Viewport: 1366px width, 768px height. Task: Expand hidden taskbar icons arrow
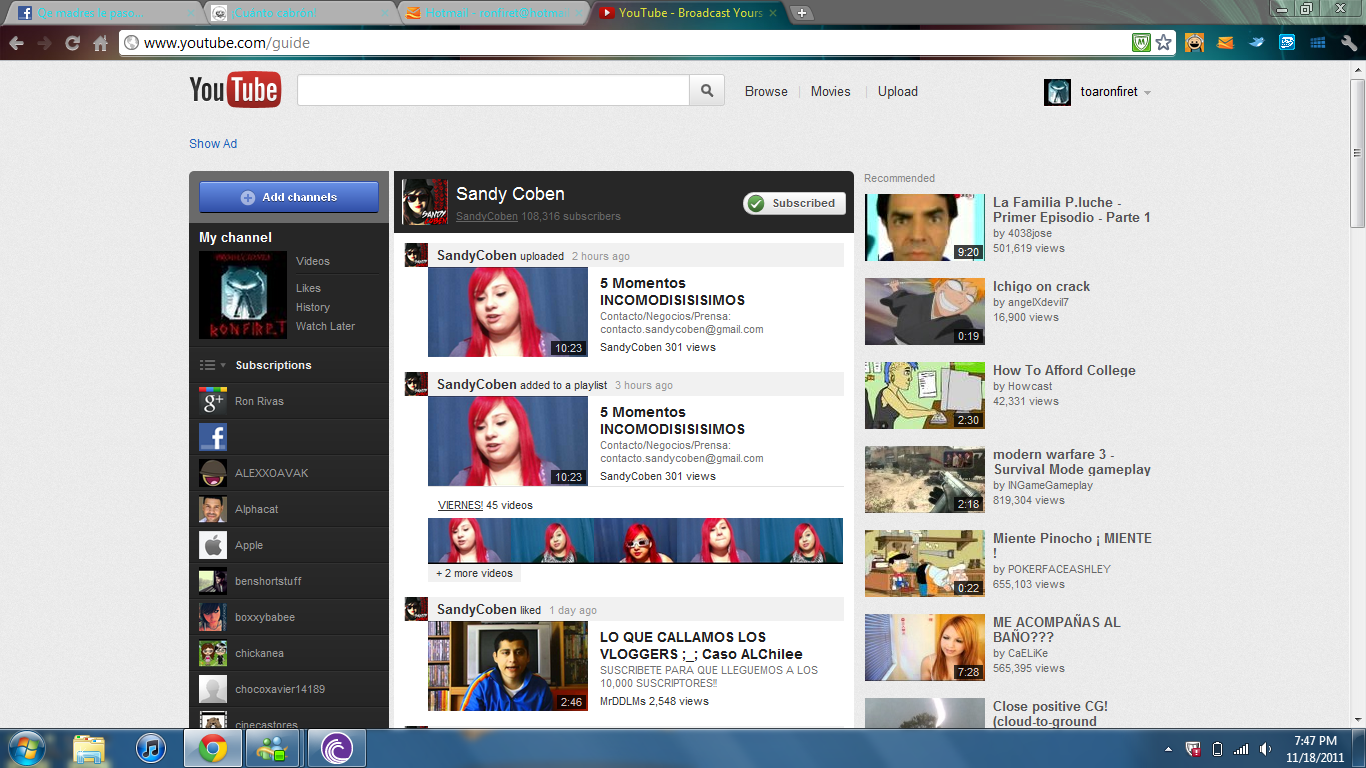(1168, 747)
